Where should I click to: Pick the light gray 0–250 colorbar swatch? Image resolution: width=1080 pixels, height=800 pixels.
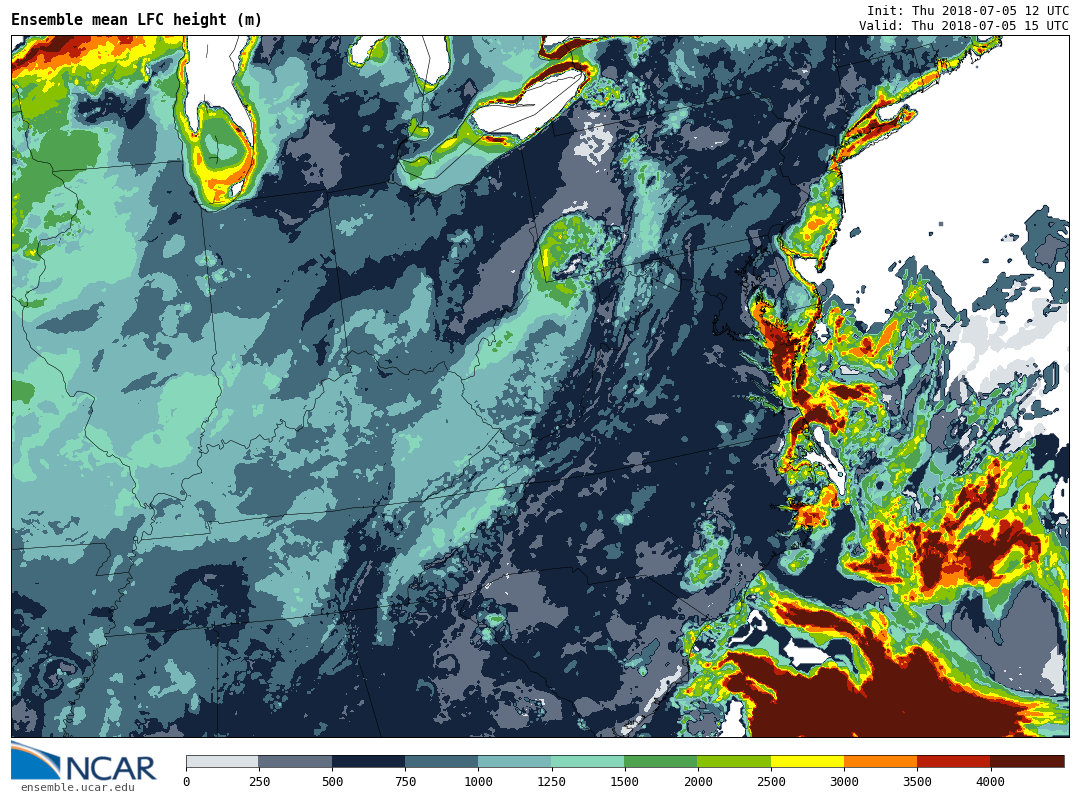coord(222,761)
